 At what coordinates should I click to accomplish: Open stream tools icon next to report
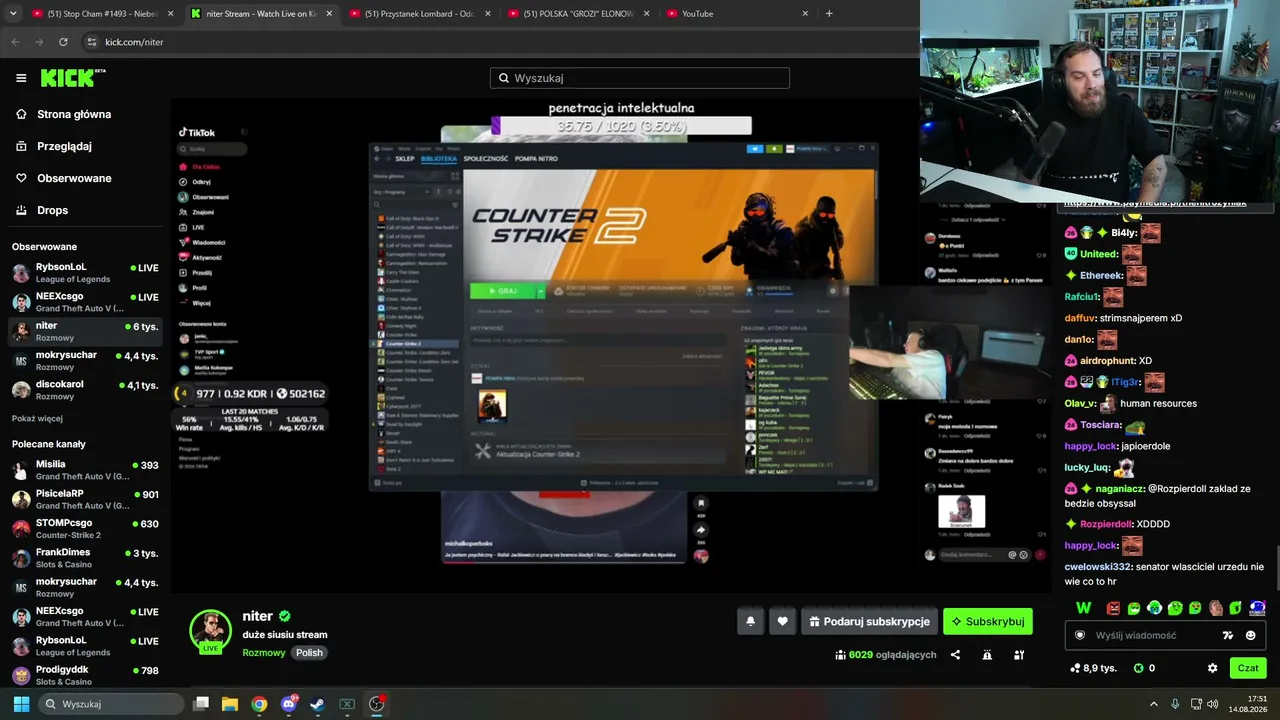(x=1019, y=655)
